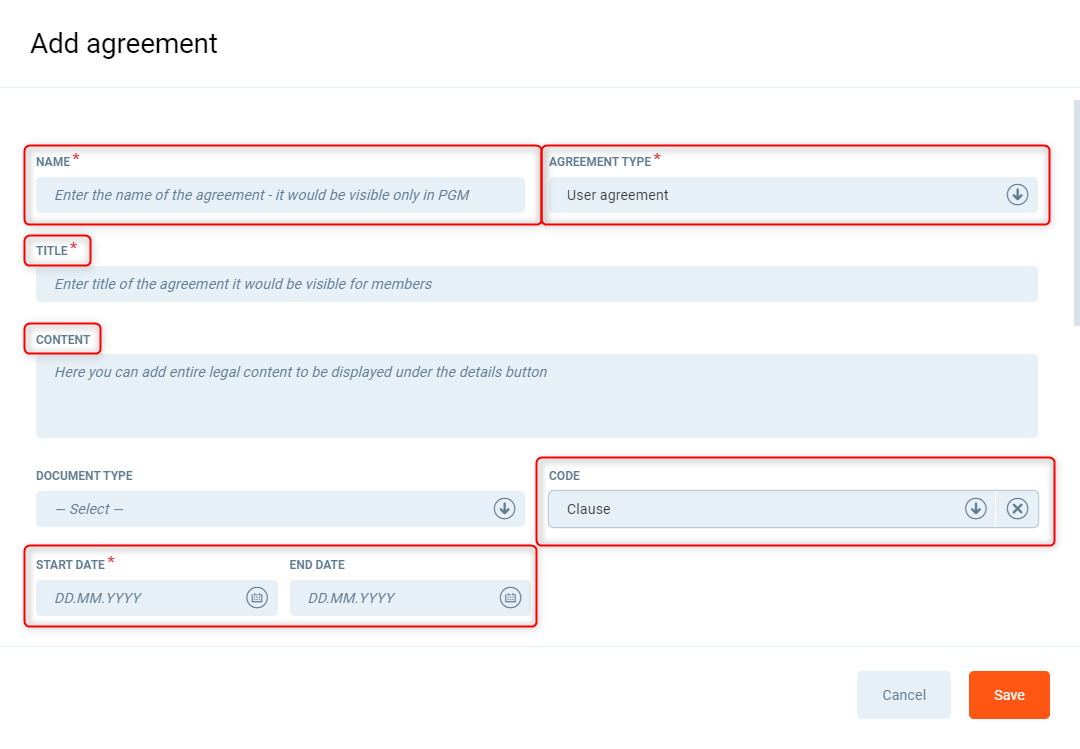Clear the Code selection with the X icon
The width and height of the screenshot is (1080, 749).
coord(1017,509)
